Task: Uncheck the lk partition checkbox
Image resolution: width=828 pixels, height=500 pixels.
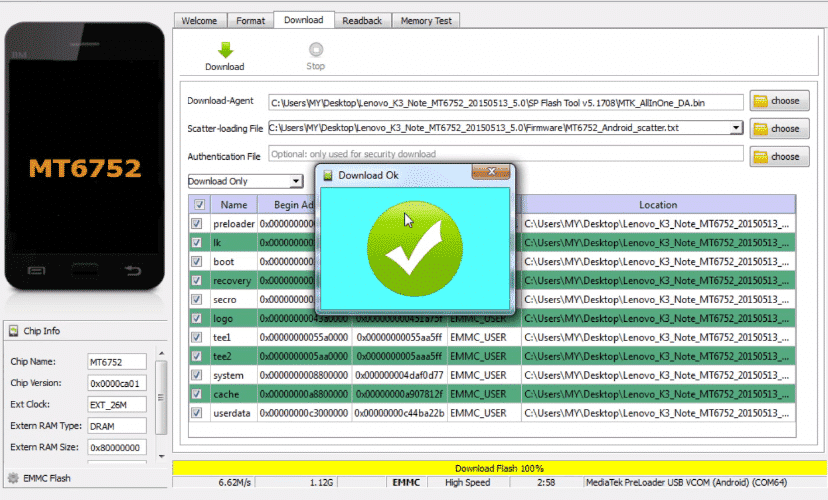Action: (196, 242)
